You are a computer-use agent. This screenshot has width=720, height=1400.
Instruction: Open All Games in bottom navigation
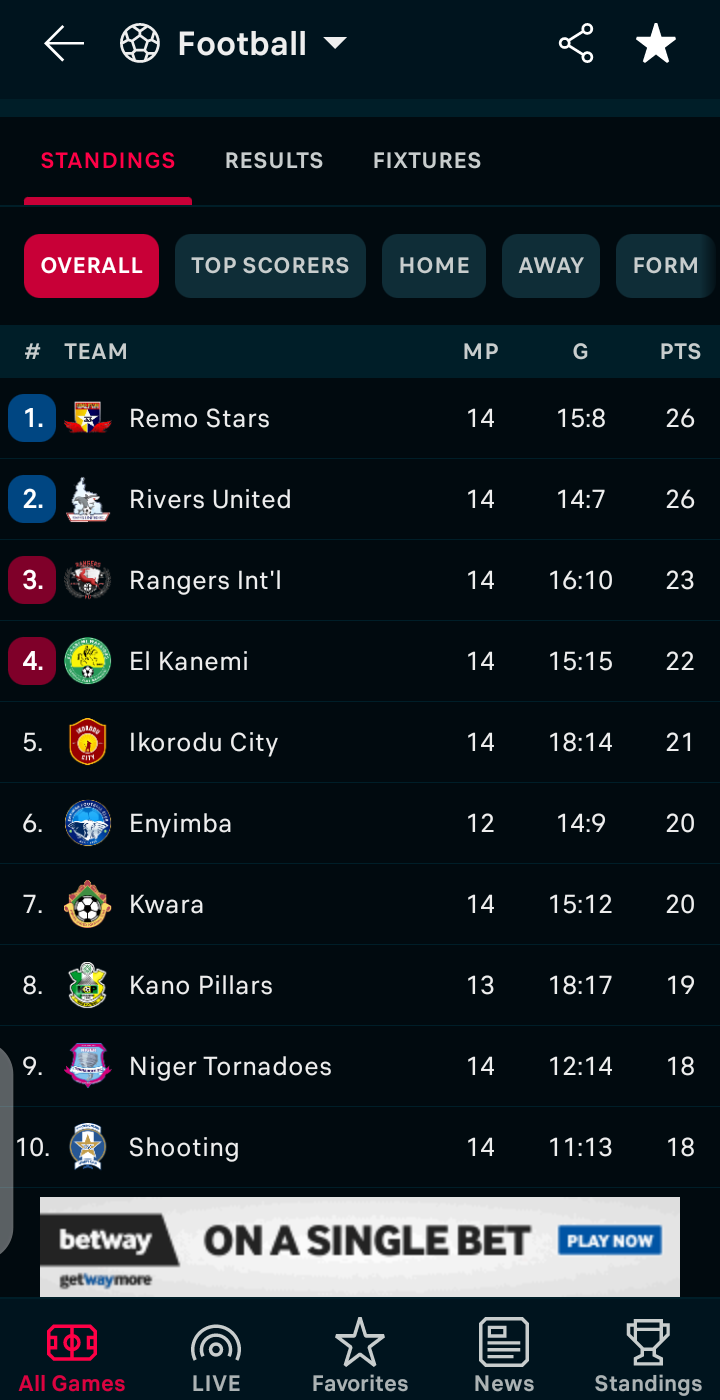tap(72, 1355)
